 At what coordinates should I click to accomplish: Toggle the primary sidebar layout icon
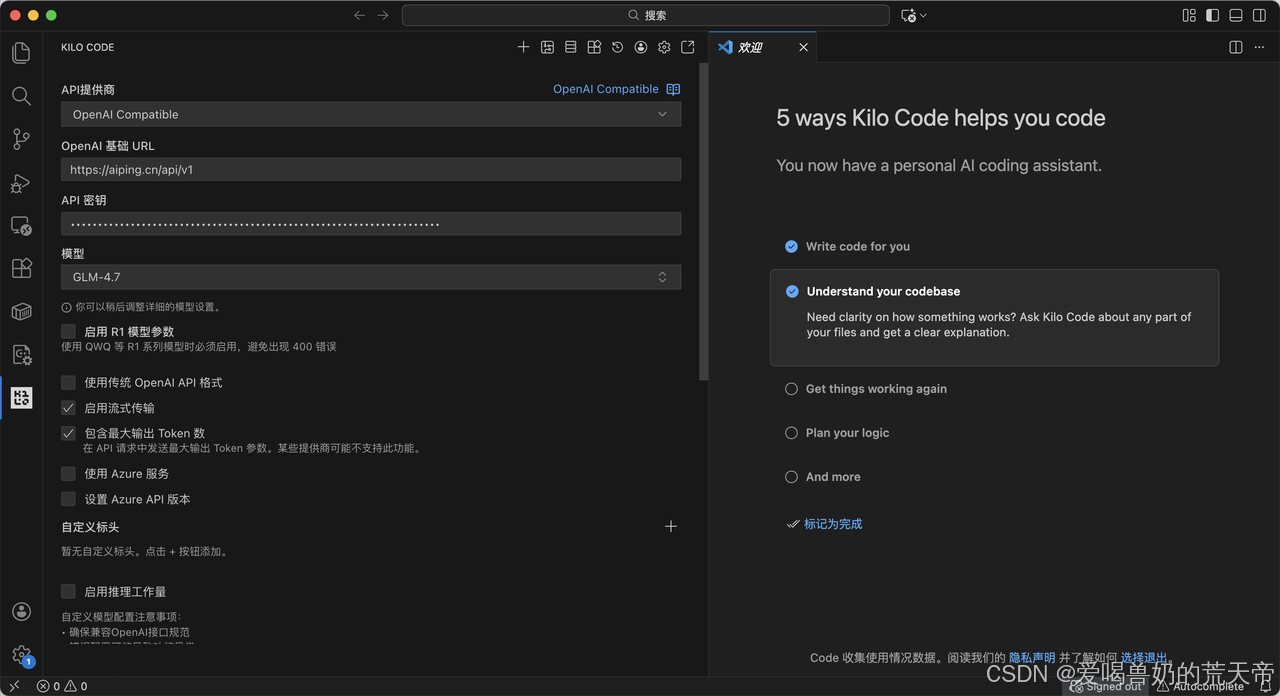pyautogui.click(x=1212, y=15)
